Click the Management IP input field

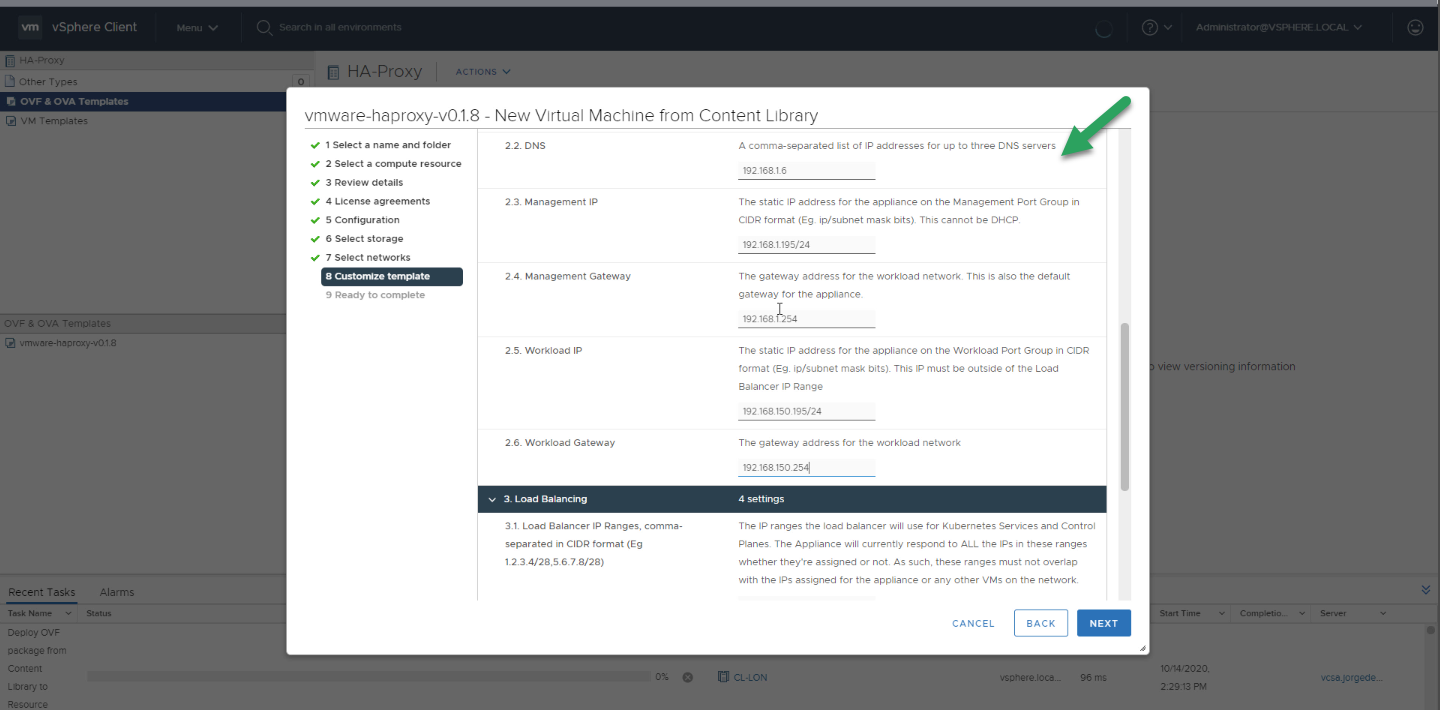[x=806, y=245]
